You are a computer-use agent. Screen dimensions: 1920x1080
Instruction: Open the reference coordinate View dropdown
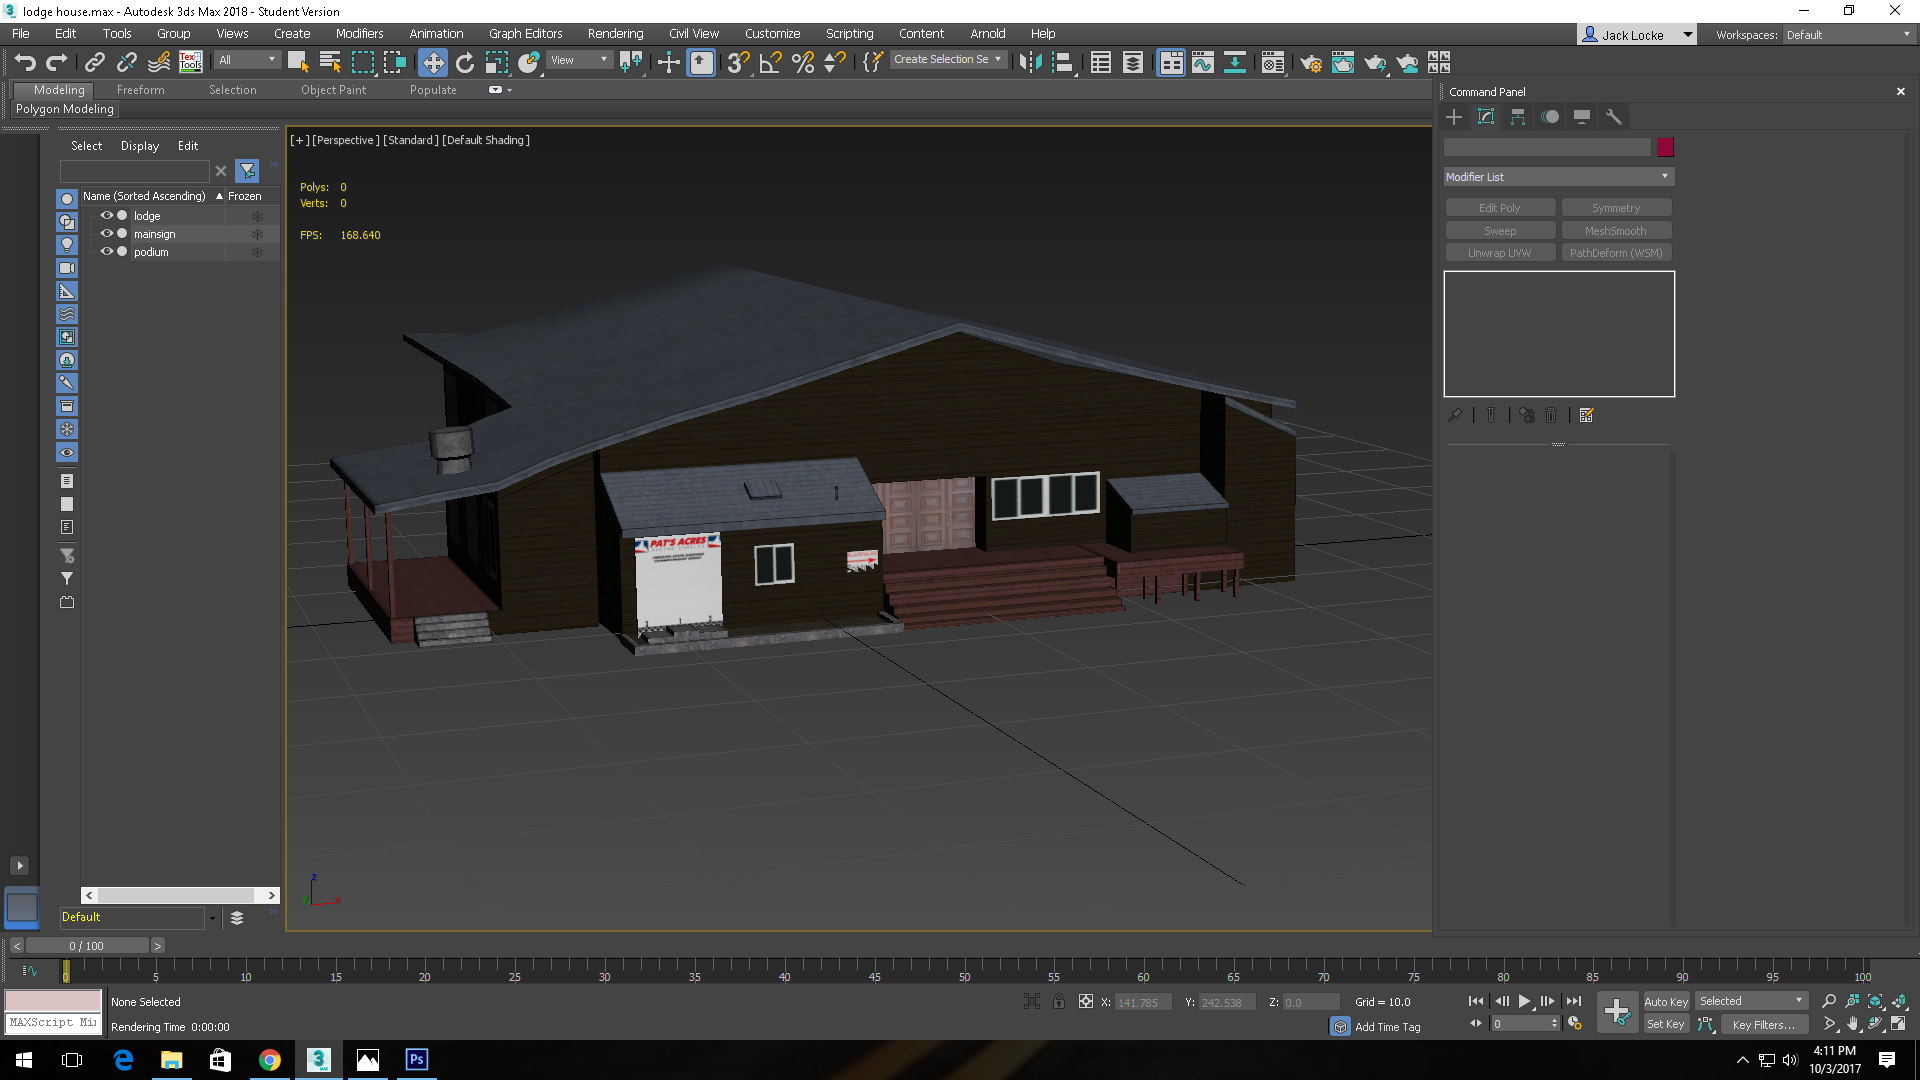579,60
